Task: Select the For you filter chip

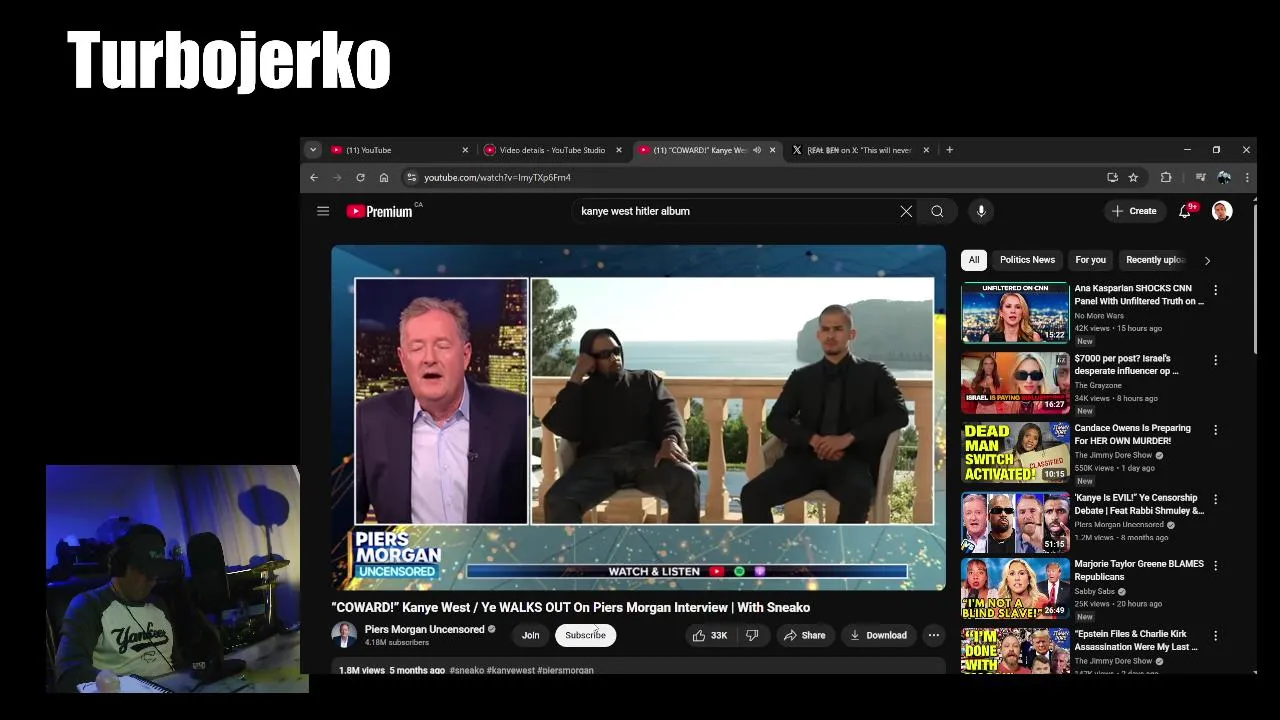Action: [x=1090, y=260]
